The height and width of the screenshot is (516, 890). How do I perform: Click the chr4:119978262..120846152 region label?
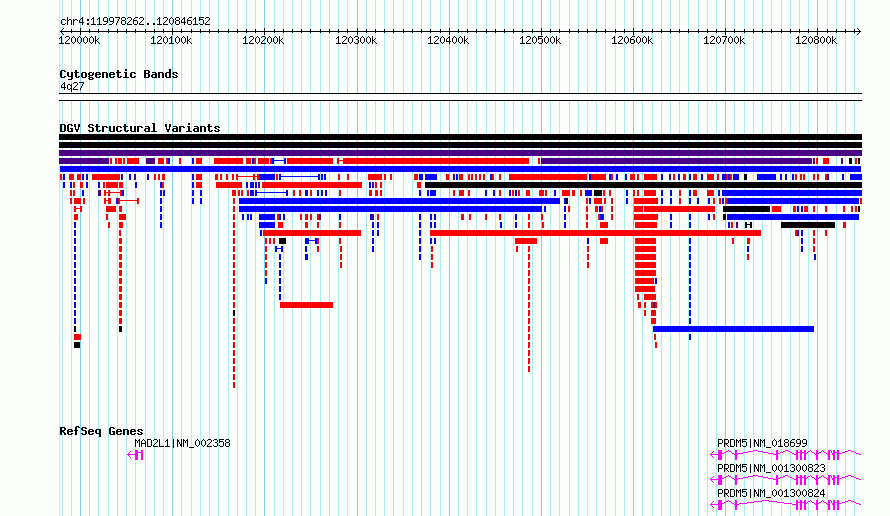coord(135,21)
